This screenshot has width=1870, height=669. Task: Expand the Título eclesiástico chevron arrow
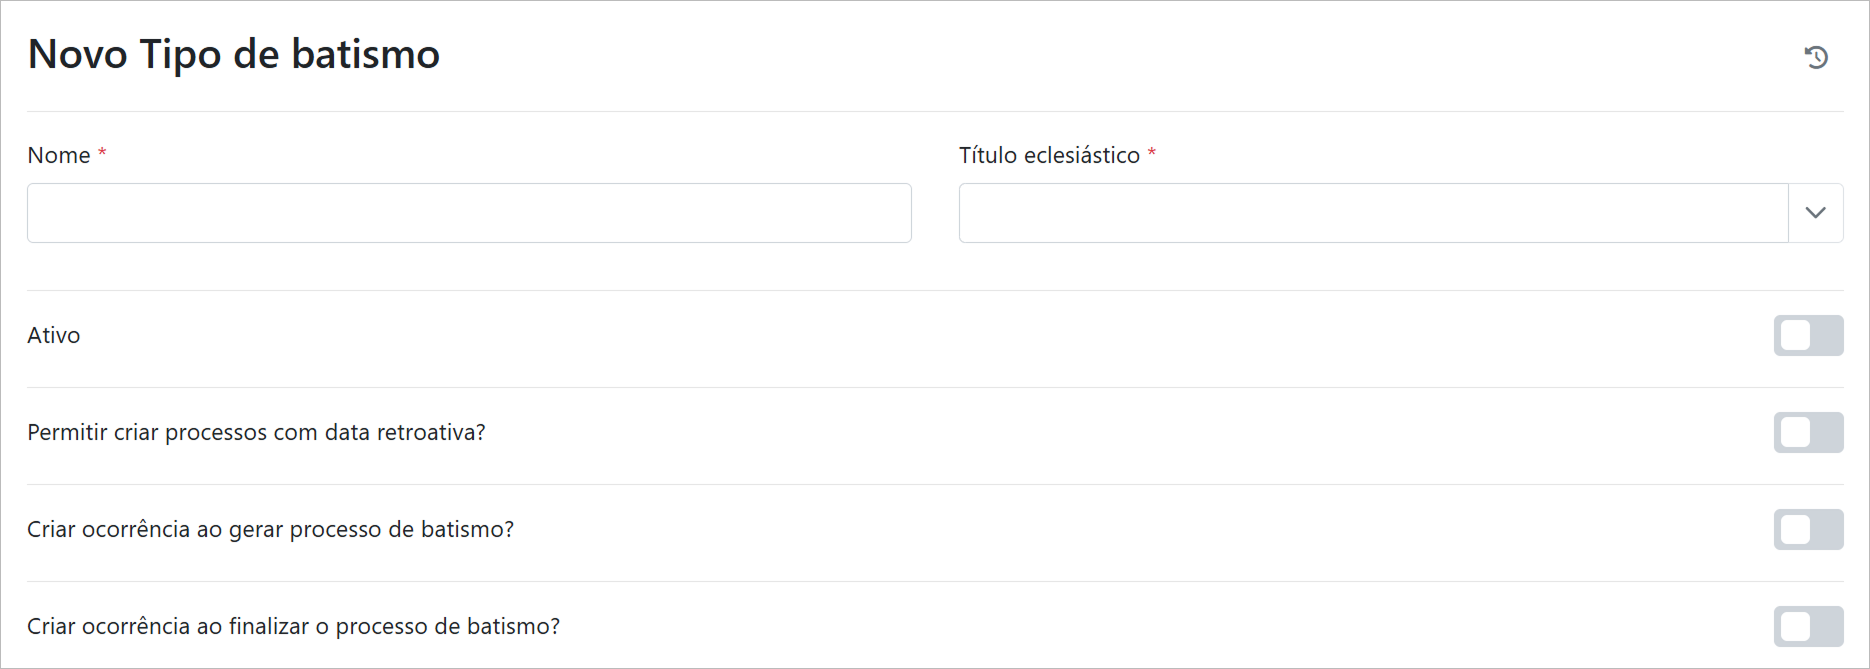click(x=1815, y=213)
